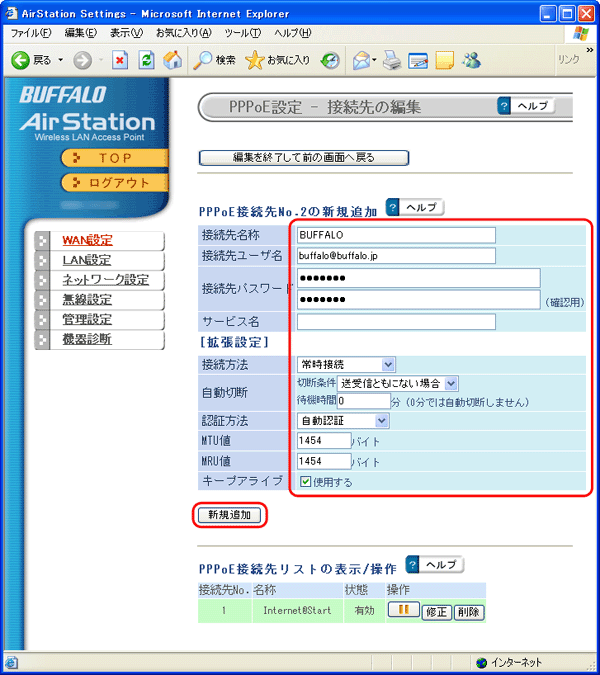Click the Discuss note toolbar icon

point(445,60)
